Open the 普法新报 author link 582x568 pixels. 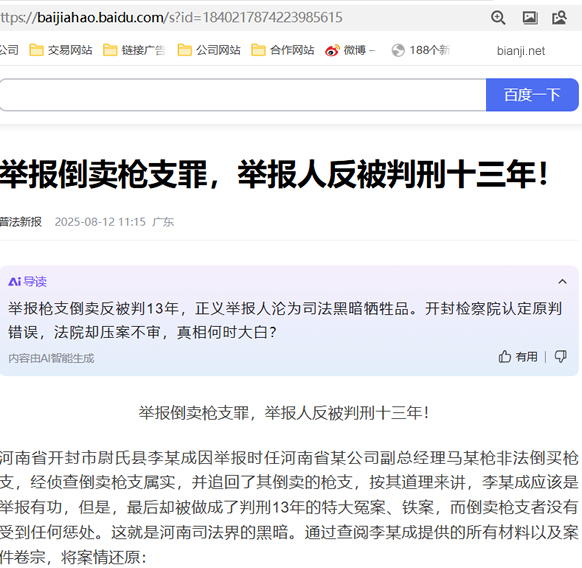click(x=20, y=222)
